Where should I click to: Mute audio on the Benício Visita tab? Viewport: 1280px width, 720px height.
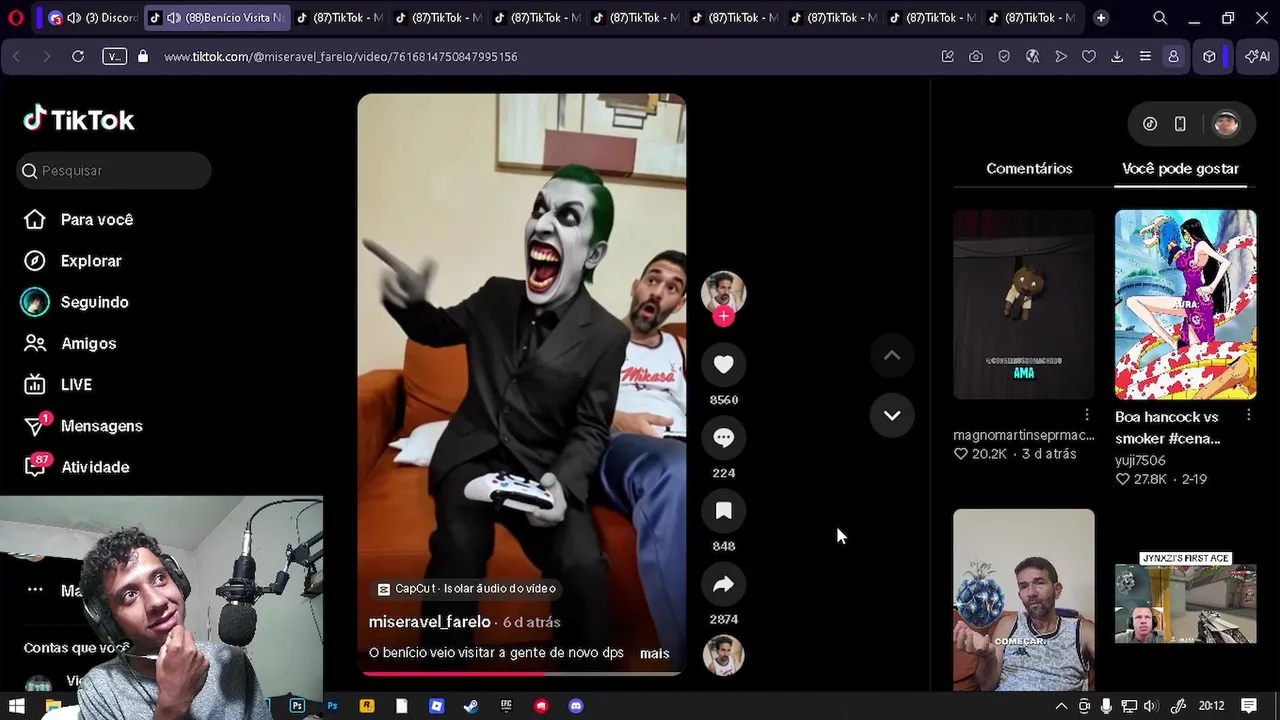(x=173, y=18)
